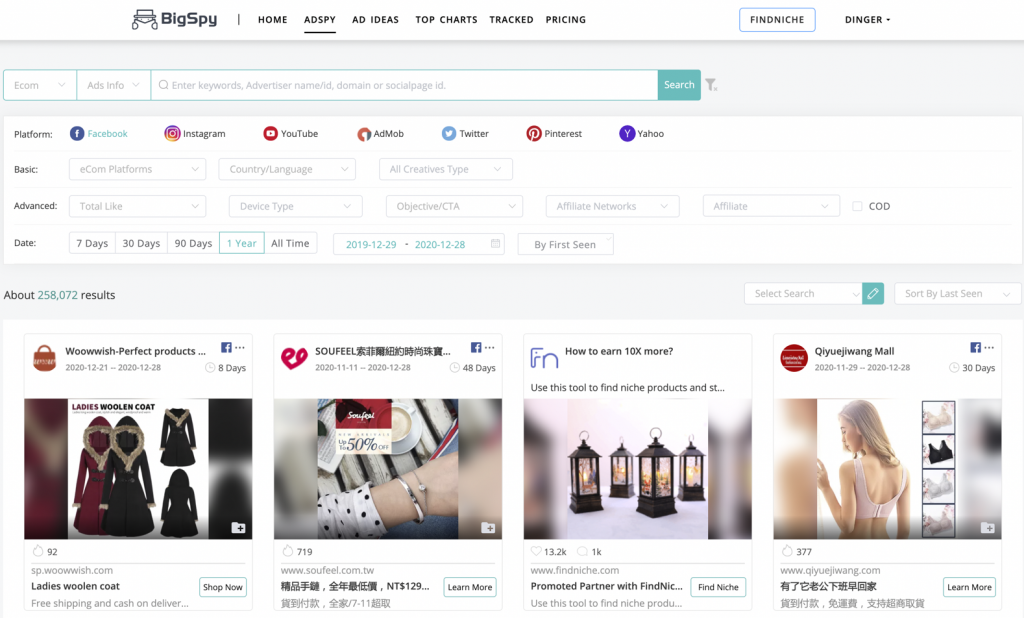Click Learn More on Qiyuejiwang ad
The width and height of the screenshot is (1024, 618).
969,587
